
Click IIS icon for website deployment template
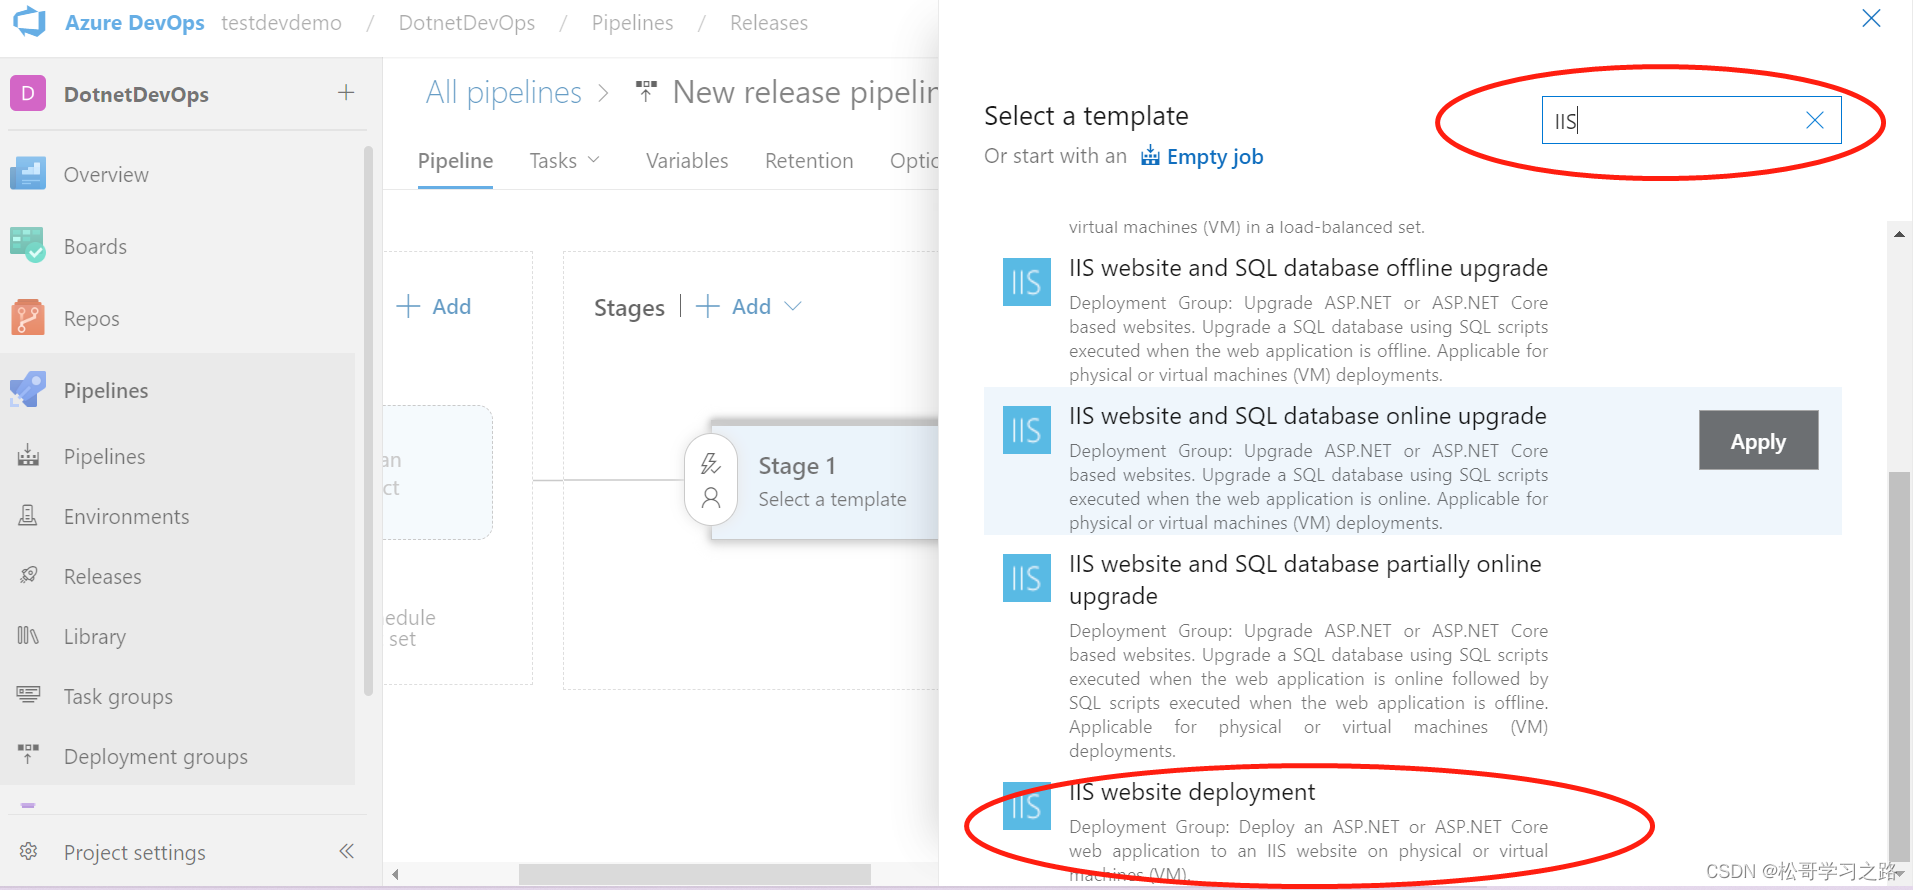[x=1027, y=806]
